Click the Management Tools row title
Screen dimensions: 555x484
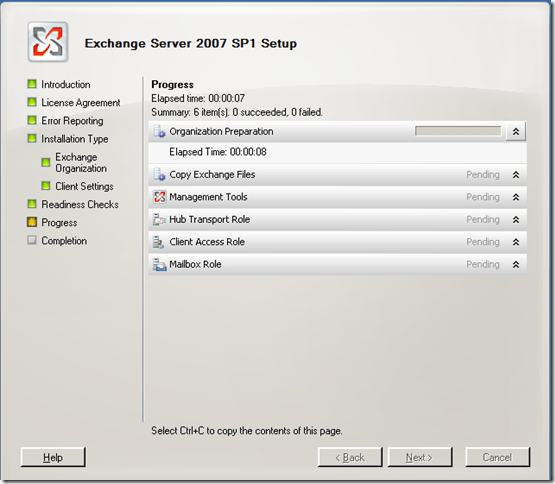point(208,197)
